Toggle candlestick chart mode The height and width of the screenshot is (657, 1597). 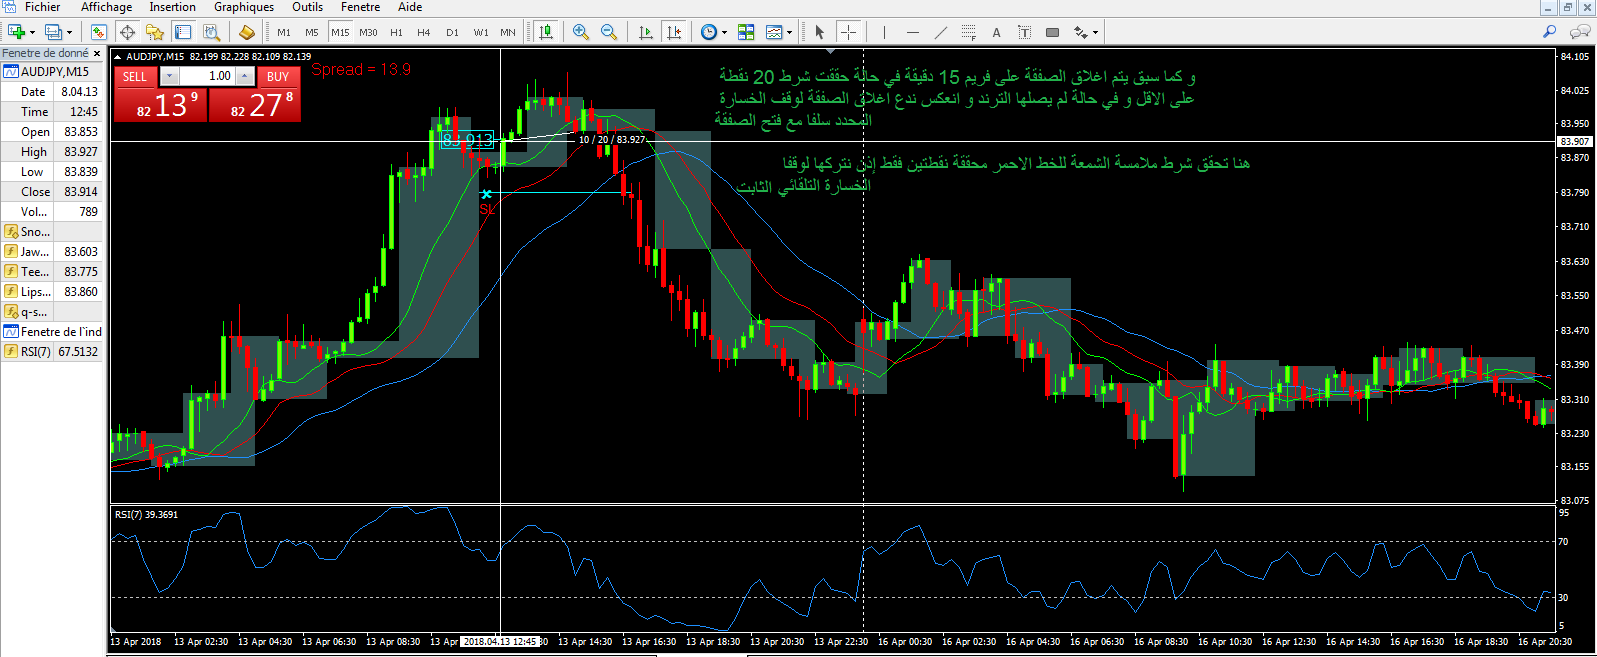pyautogui.click(x=546, y=32)
